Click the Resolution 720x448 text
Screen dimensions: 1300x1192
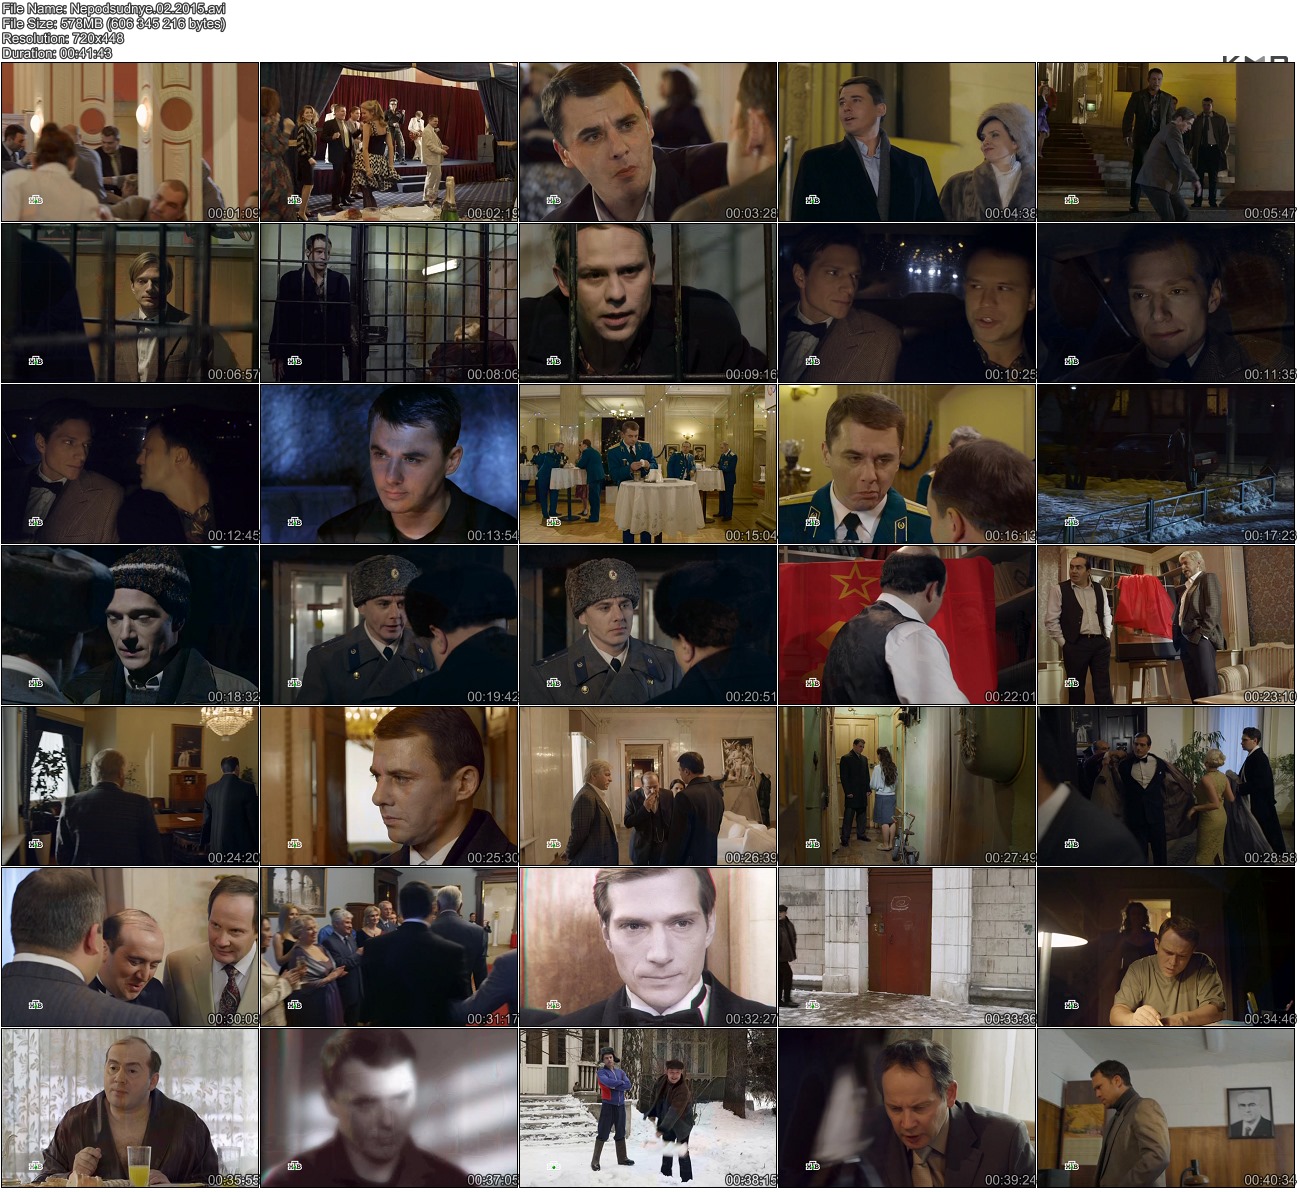coord(63,38)
